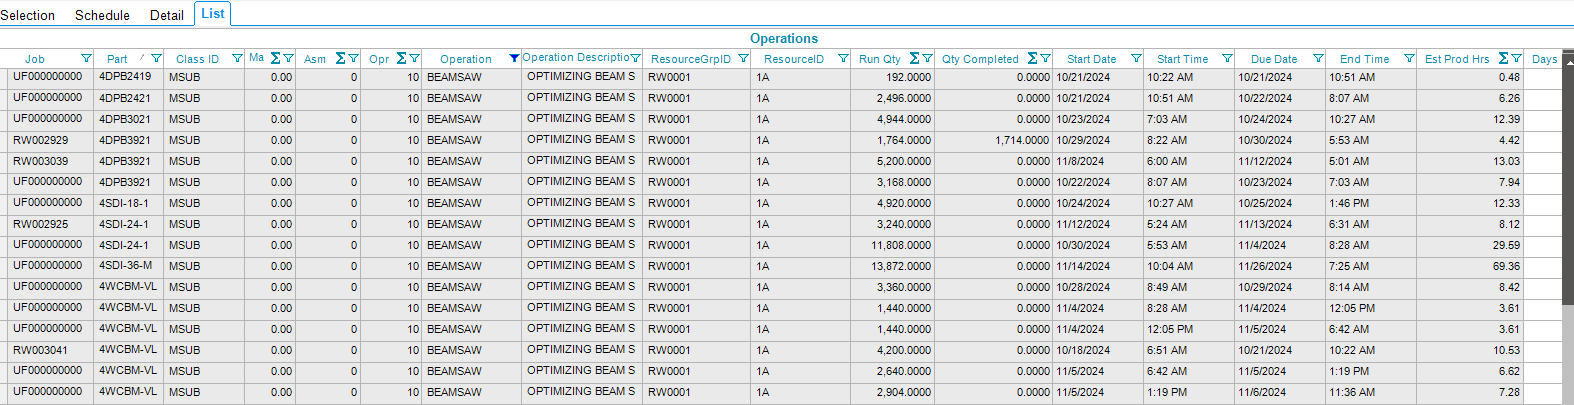Open the Start Date column filter
This screenshot has height=405, width=1574.
1136,59
